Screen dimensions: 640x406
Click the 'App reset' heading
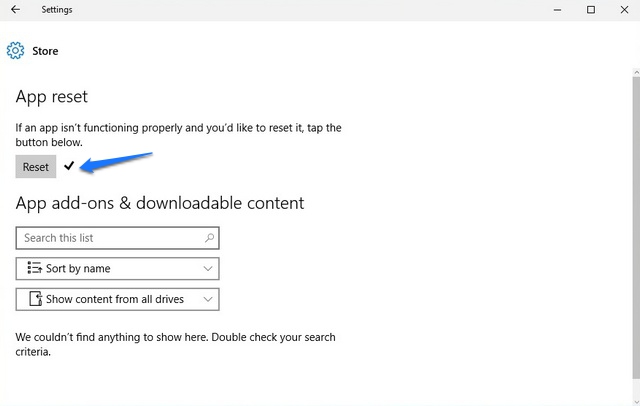(x=52, y=97)
